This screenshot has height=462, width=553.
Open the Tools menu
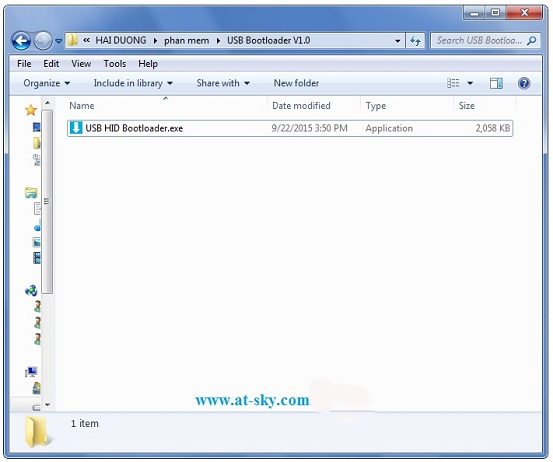[x=115, y=64]
